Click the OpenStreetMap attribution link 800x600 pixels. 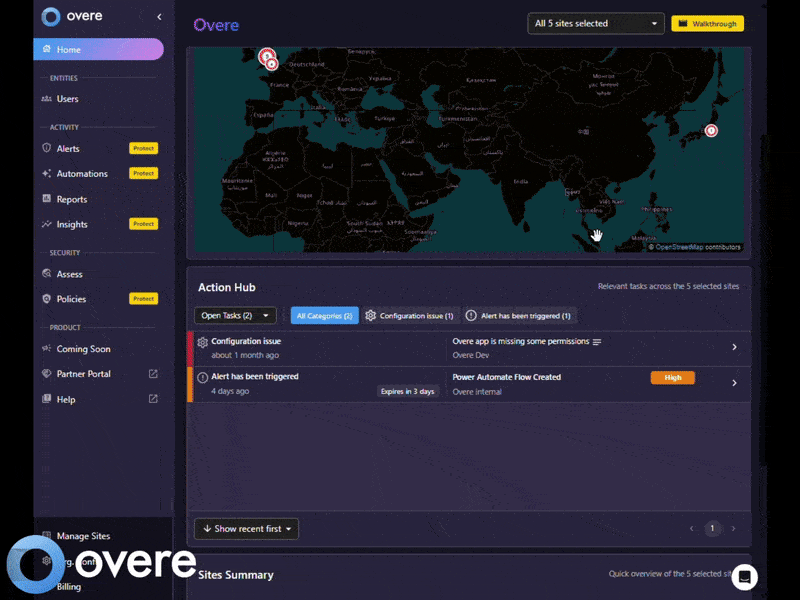pos(679,247)
